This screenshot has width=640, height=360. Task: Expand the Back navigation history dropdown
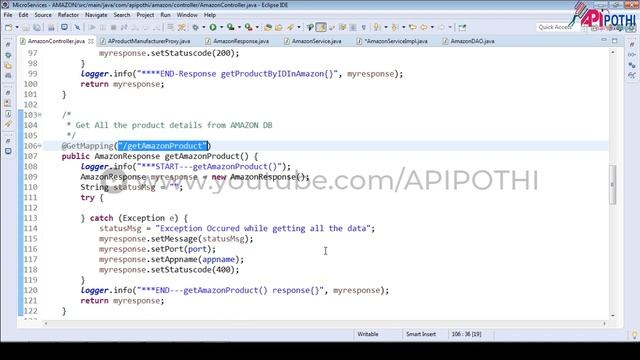coord(432,27)
